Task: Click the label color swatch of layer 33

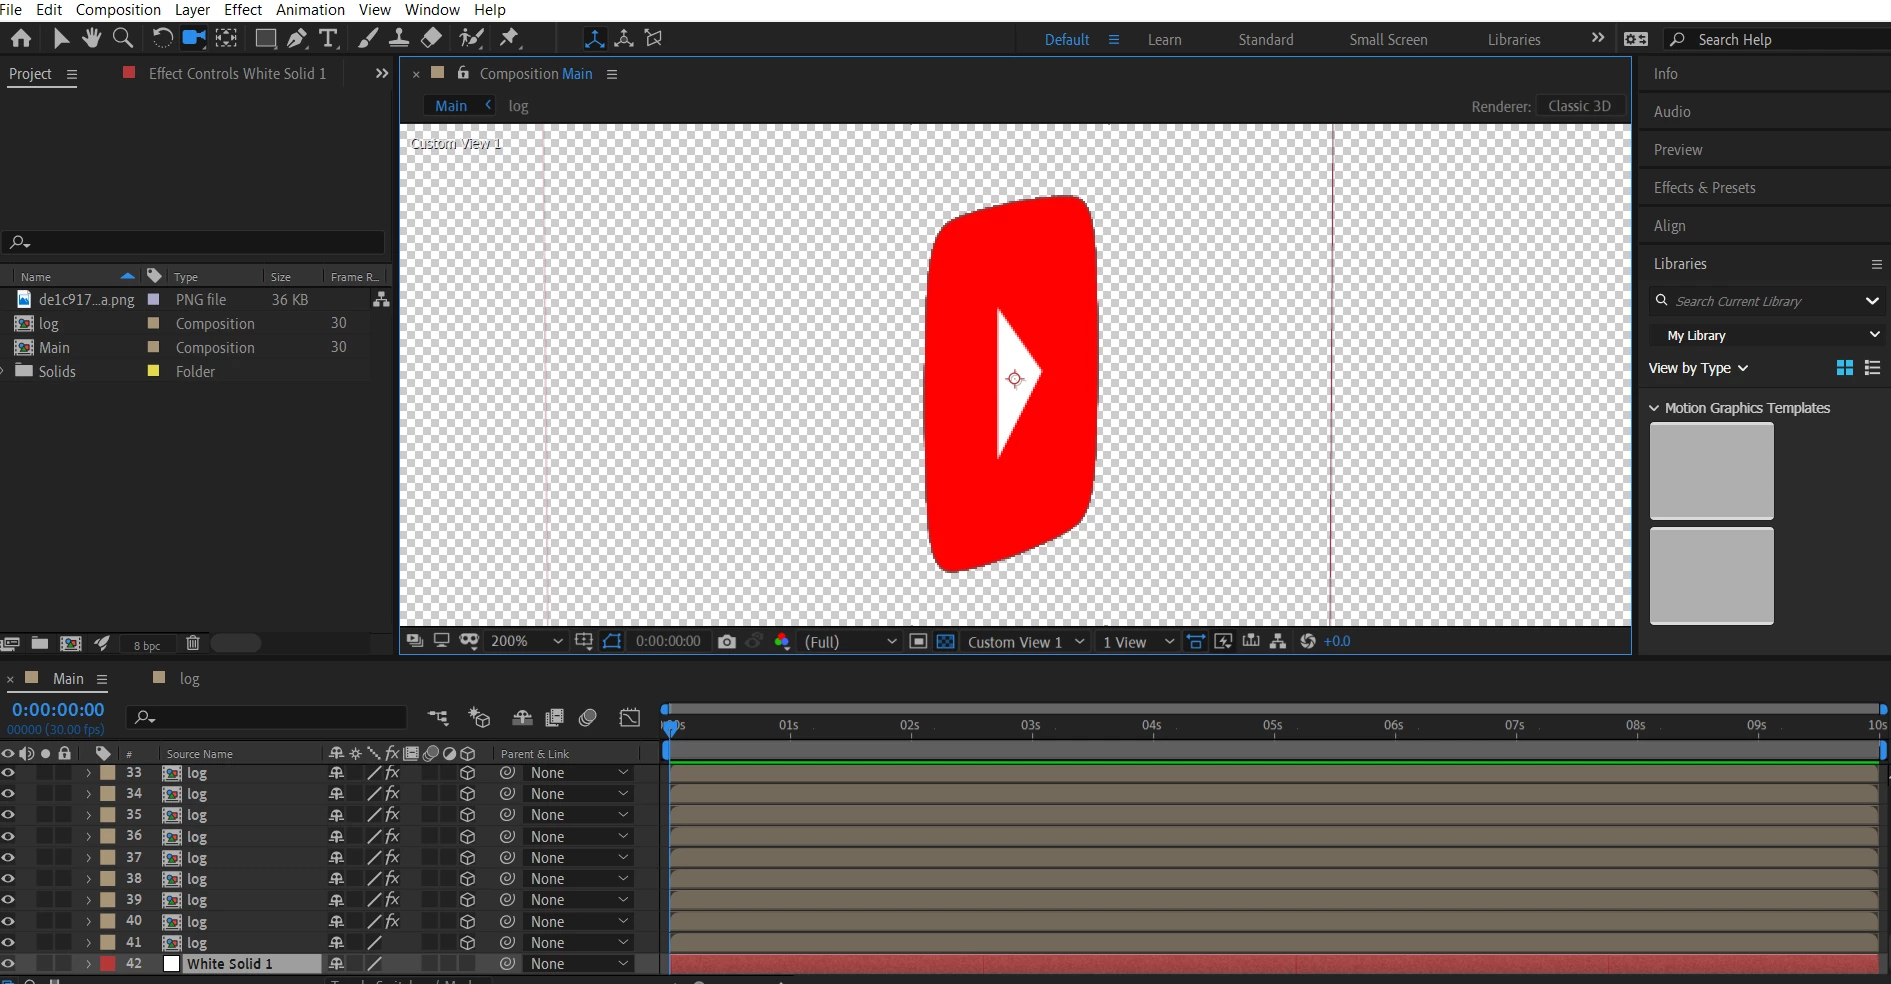Action: [107, 773]
